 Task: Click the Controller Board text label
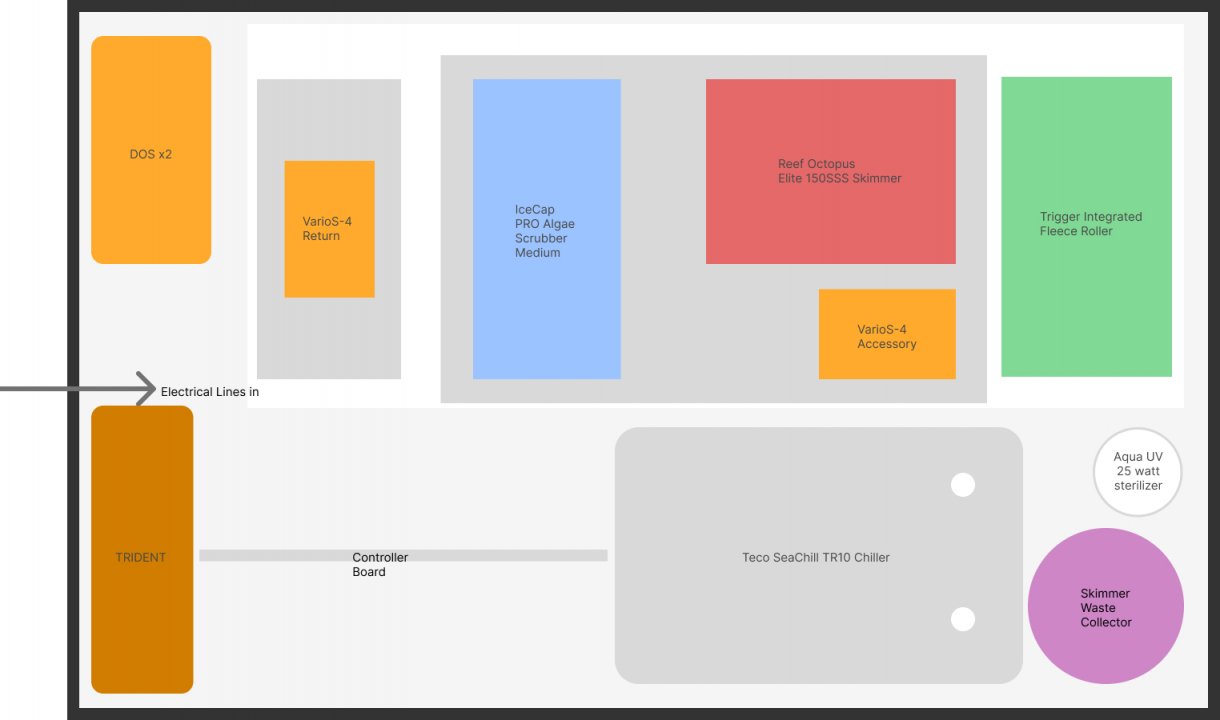click(x=380, y=565)
